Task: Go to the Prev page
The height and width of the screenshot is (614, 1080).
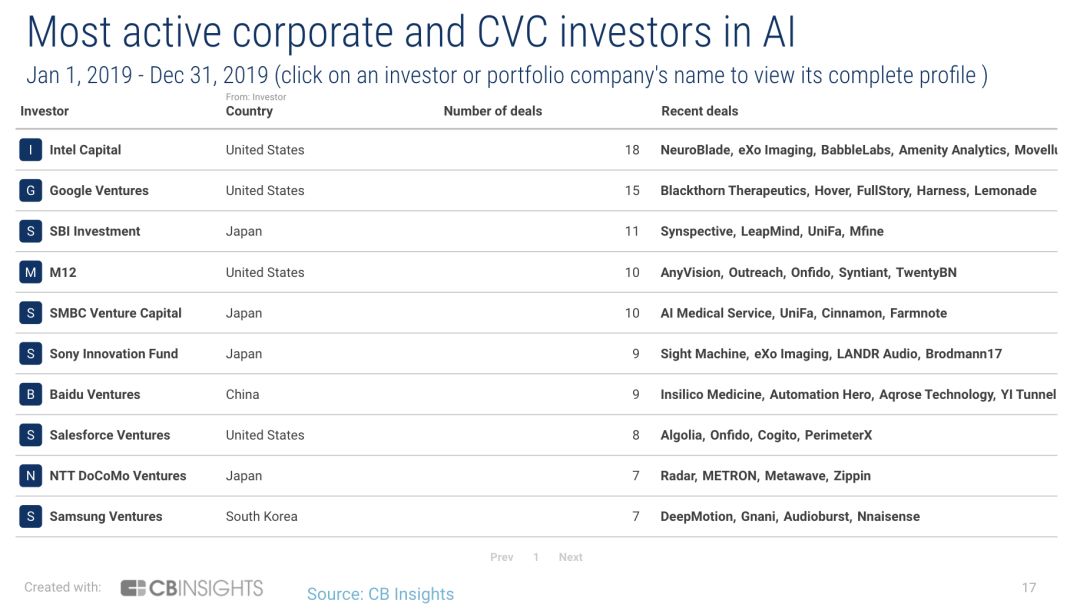Action: (501, 557)
